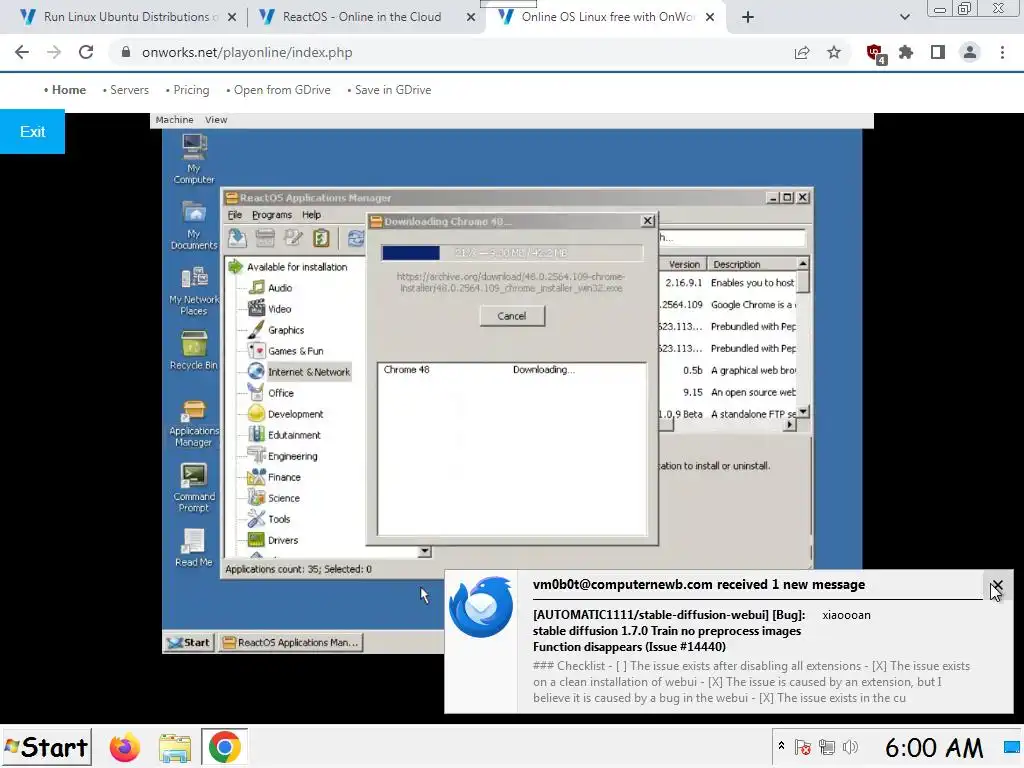The image size is (1024, 768).
Task: Click the Modify toolbar icon in Applications Manager
Action: pyautogui.click(x=293, y=238)
